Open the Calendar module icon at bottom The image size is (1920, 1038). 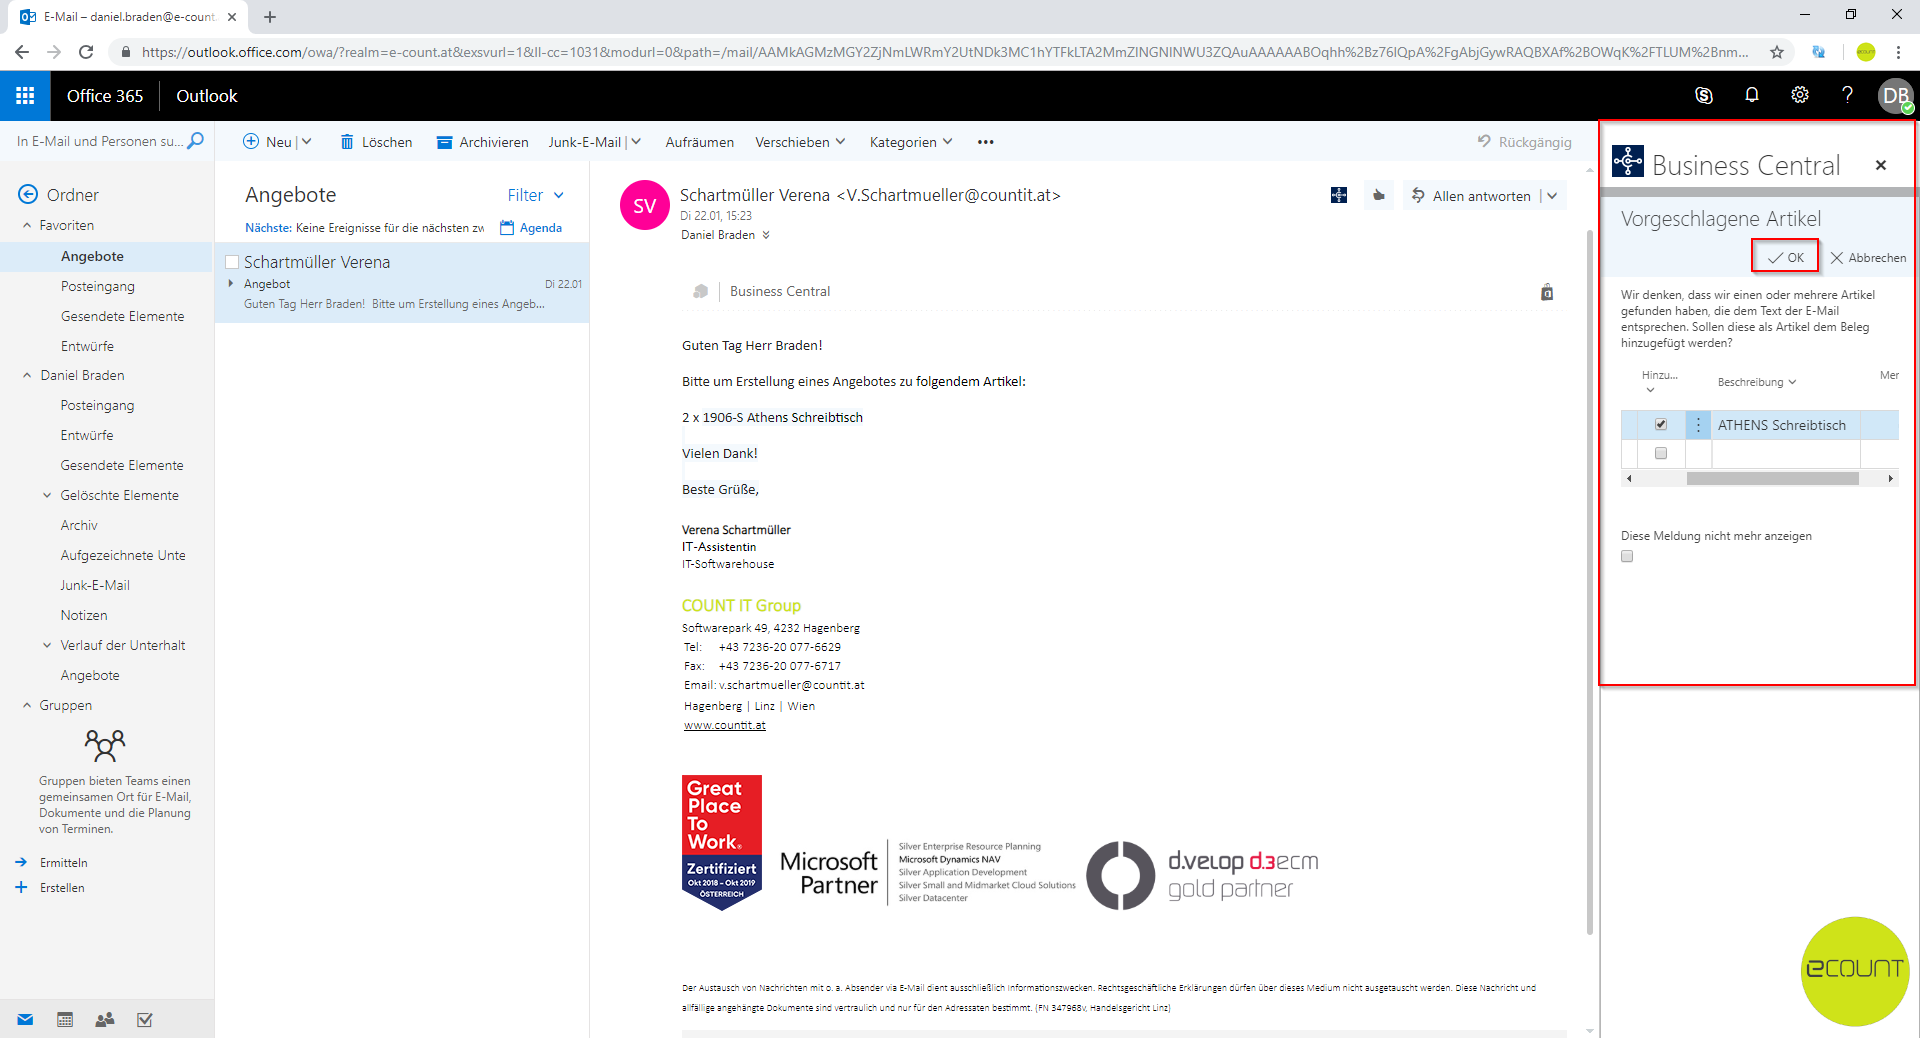coord(65,1019)
